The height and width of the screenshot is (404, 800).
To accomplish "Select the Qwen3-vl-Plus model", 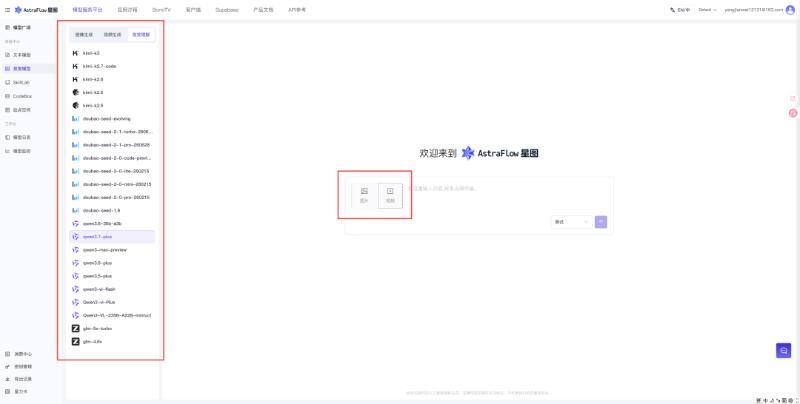I will (112, 302).
